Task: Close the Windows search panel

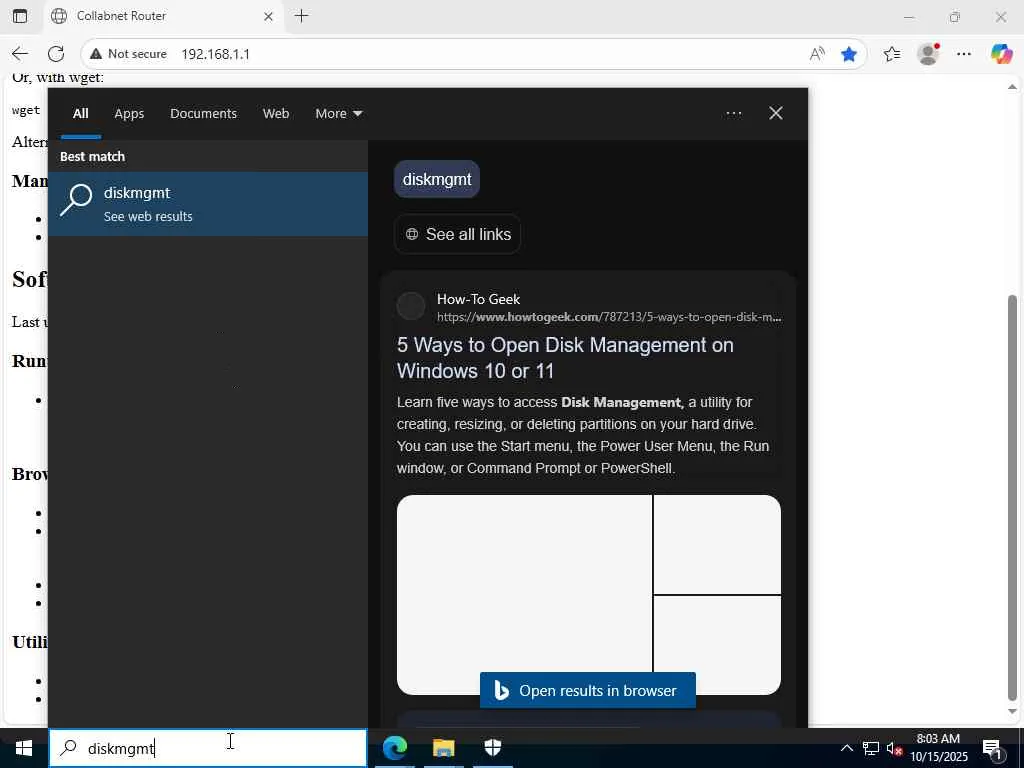Action: tap(776, 114)
